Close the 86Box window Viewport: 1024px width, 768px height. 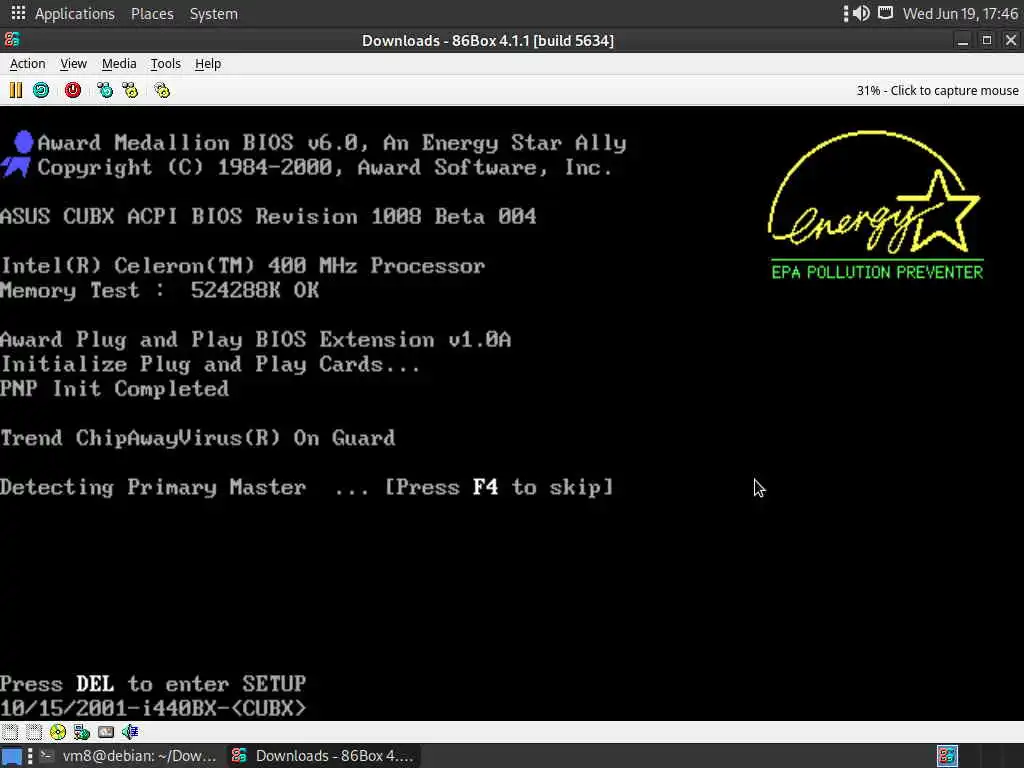1011,40
